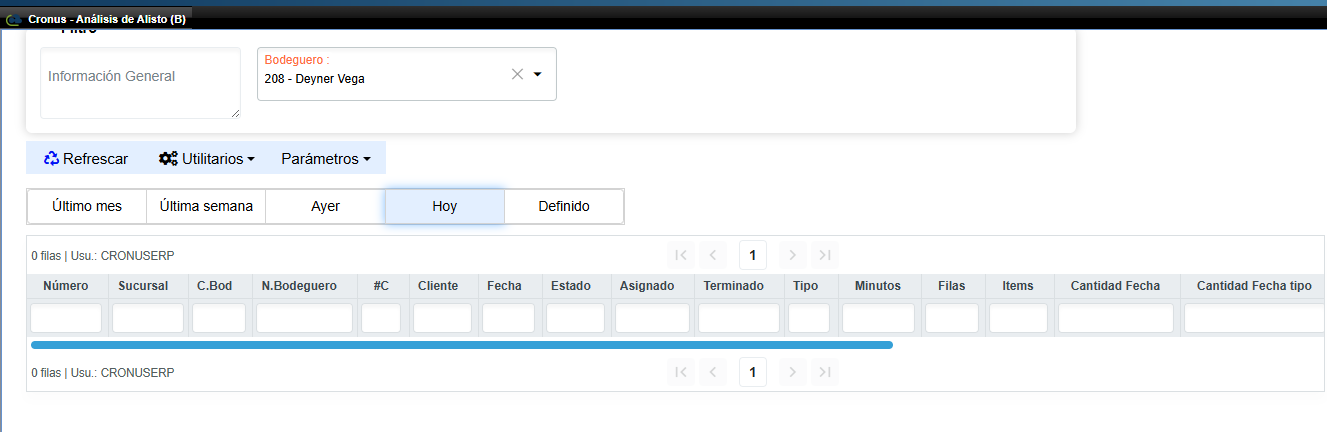Click page 1 in bottom pager
Viewport: 1327px width, 432px height.
click(752, 372)
